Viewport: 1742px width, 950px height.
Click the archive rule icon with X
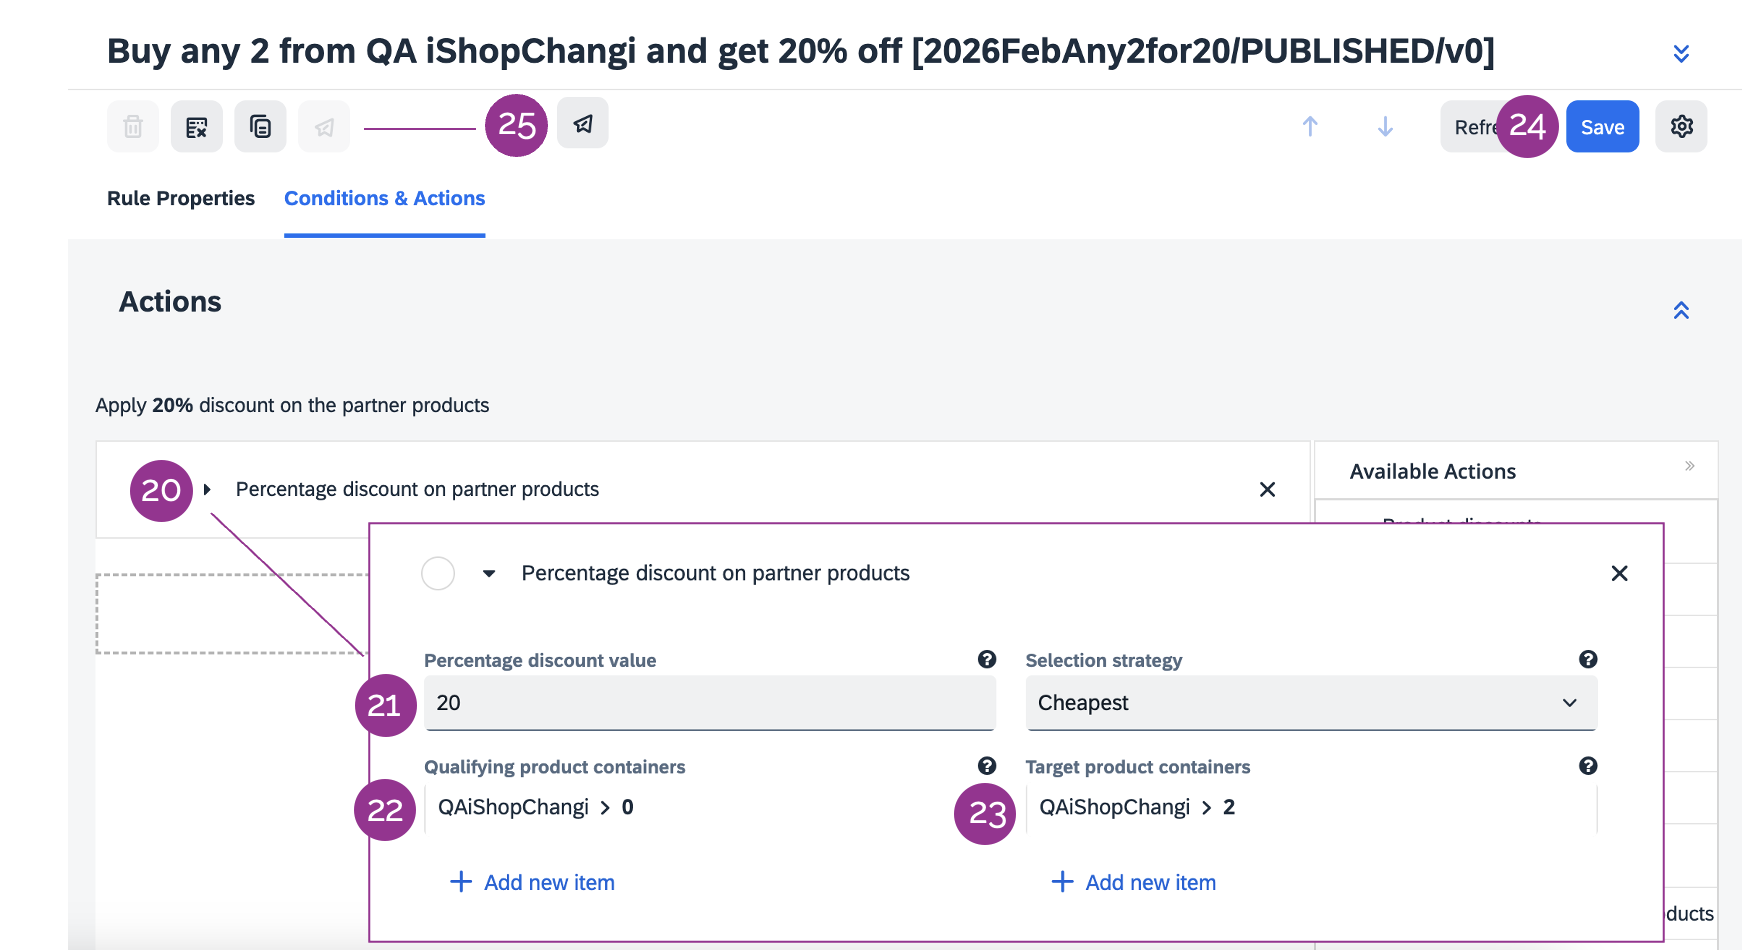click(197, 127)
